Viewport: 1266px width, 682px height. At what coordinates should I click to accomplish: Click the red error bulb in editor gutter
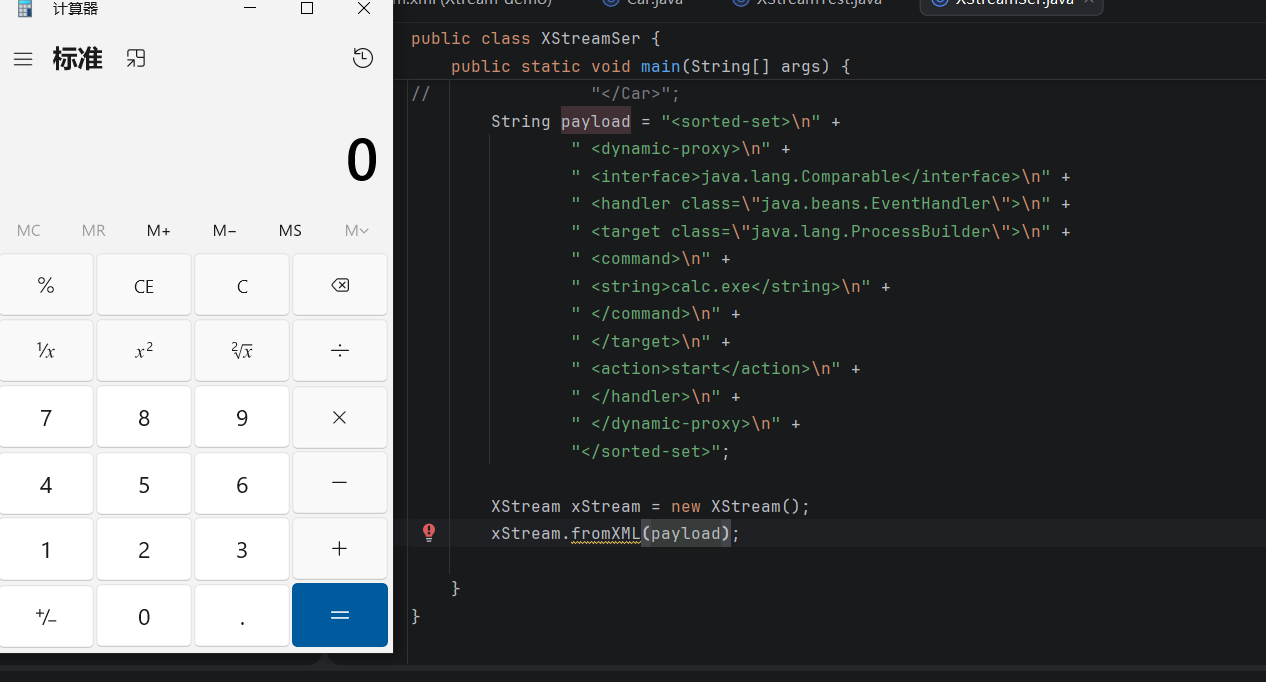[429, 532]
